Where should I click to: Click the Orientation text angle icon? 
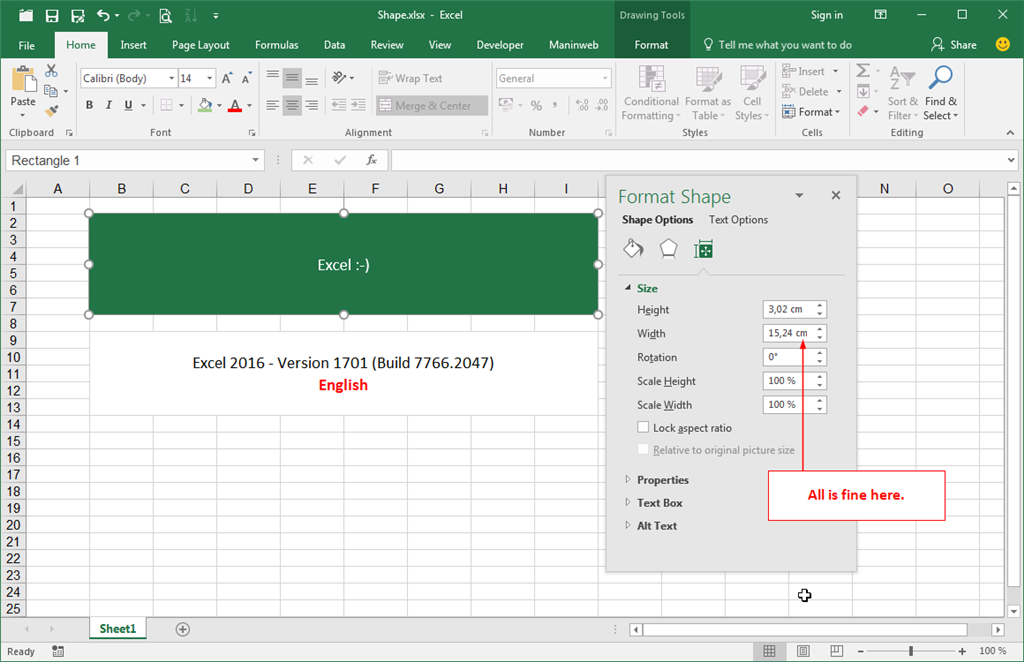[339, 78]
